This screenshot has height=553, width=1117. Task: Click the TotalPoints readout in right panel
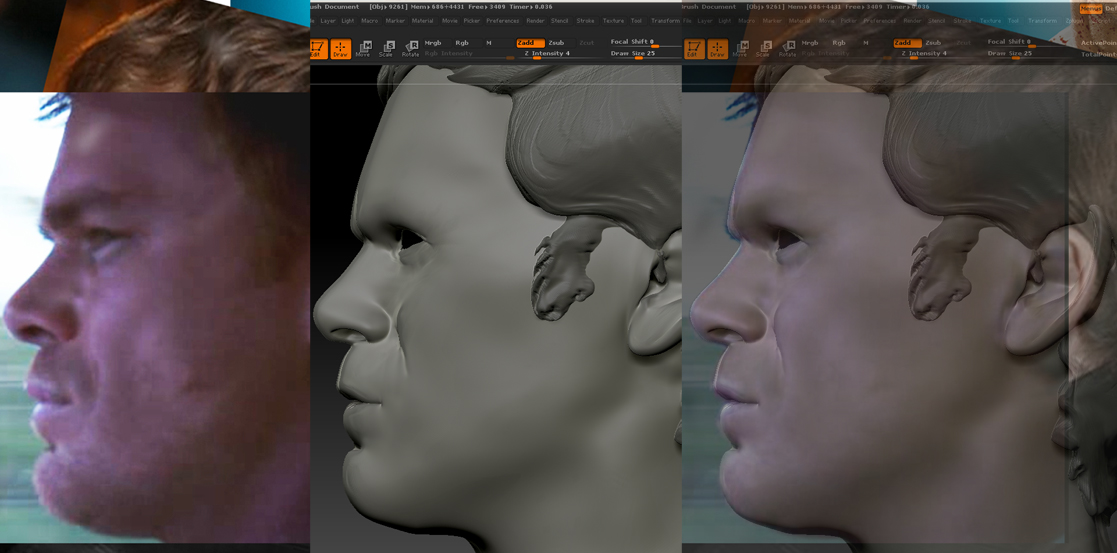pos(1098,54)
